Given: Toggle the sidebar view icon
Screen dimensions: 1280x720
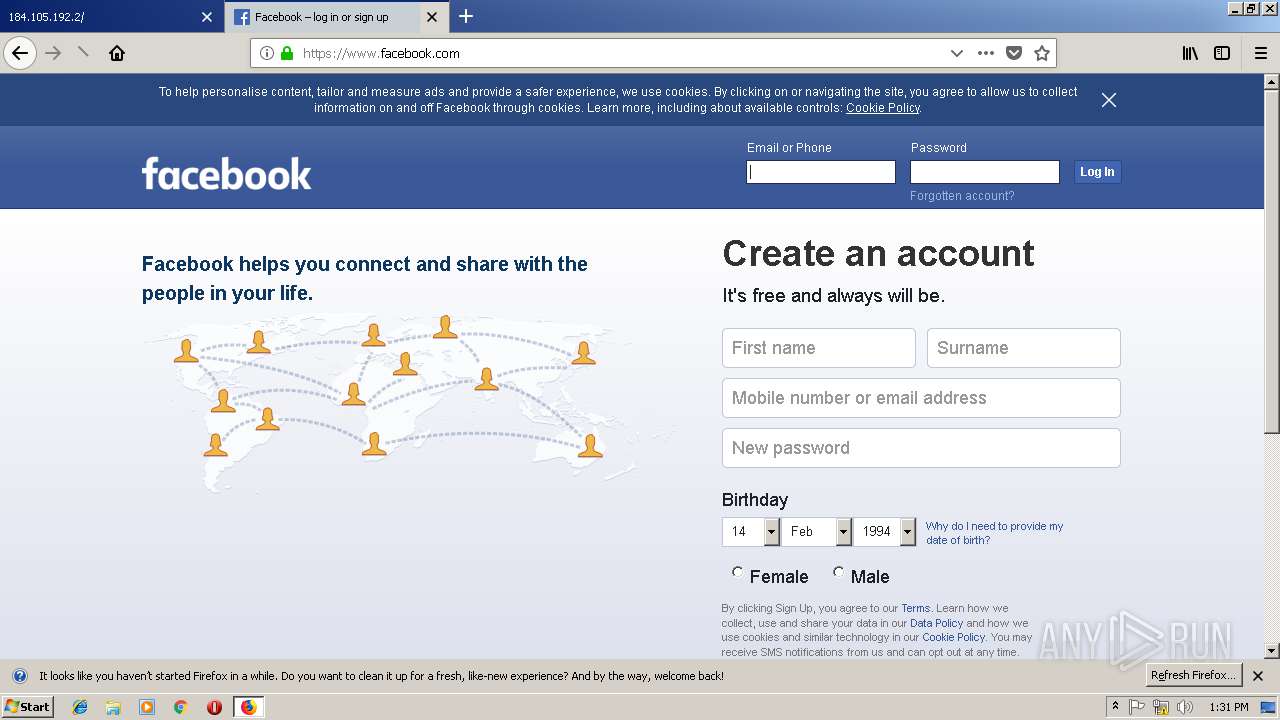Looking at the screenshot, I should pyautogui.click(x=1222, y=53).
